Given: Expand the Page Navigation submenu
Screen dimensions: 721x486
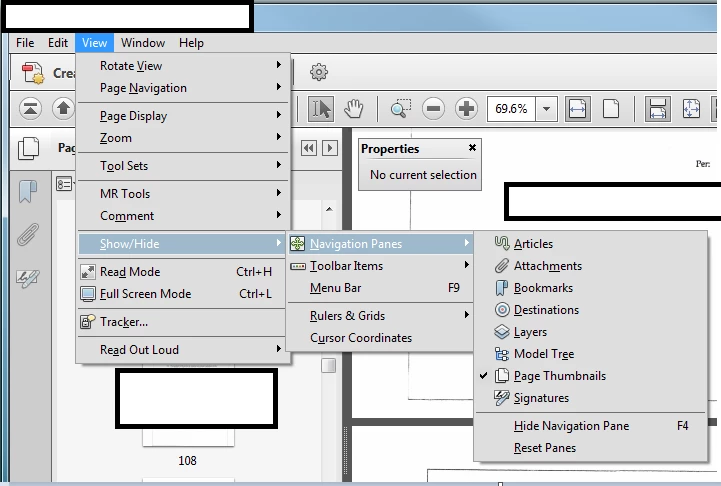Looking at the screenshot, I should point(183,88).
